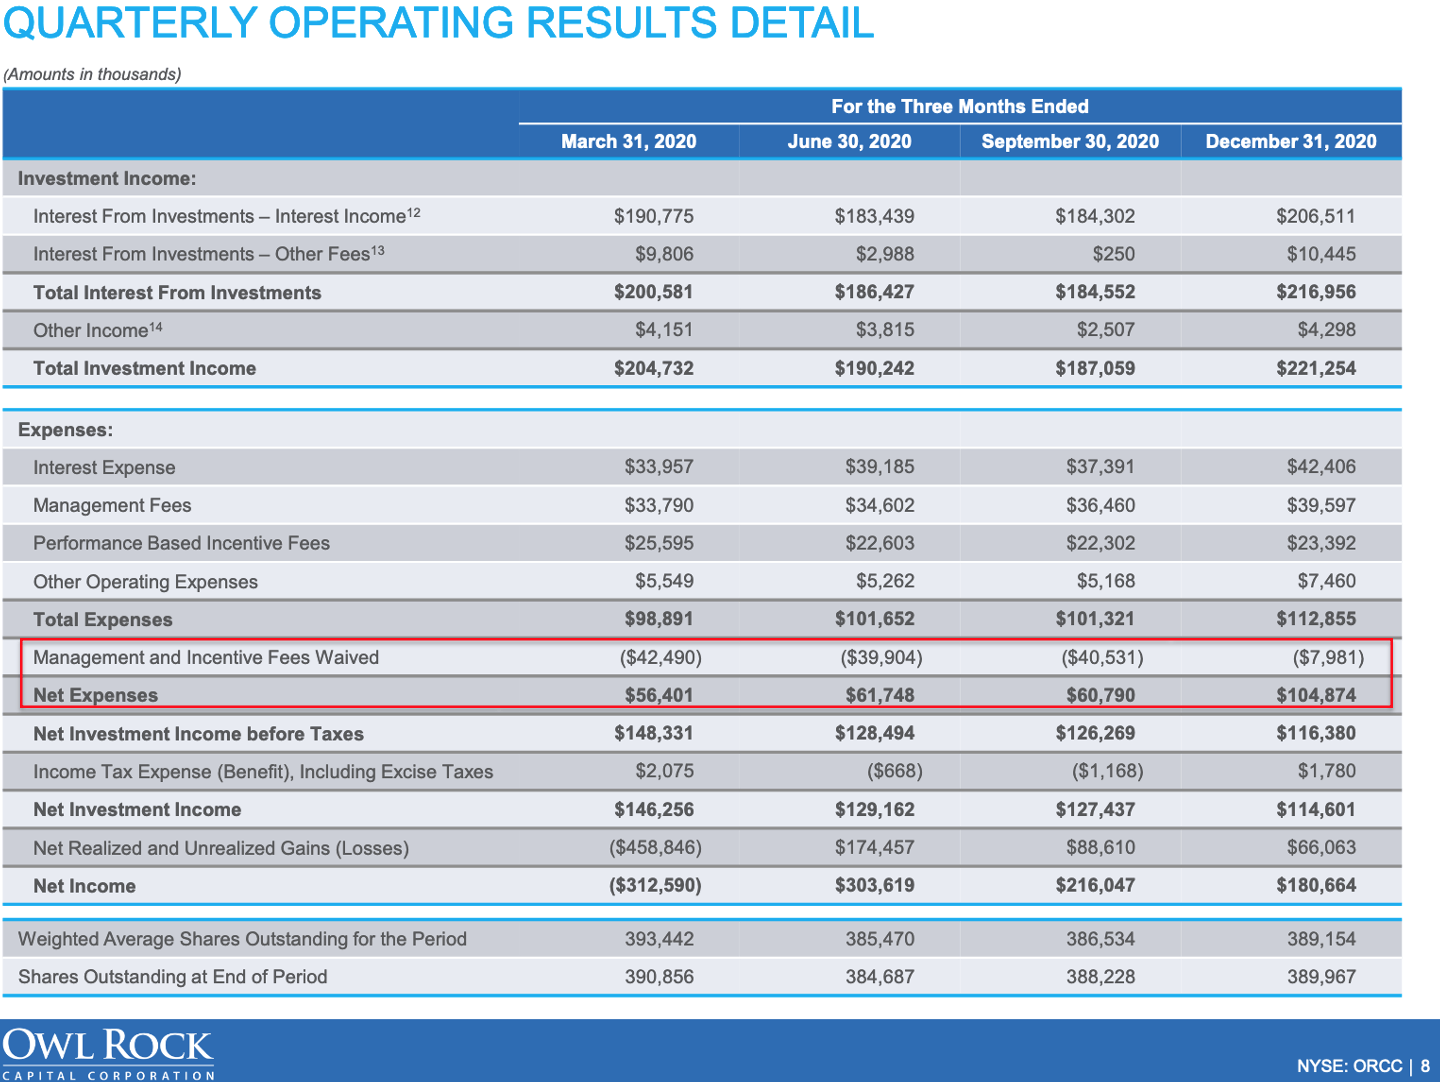The width and height of the screenshot is (1440, 1082).
Task: Click the Amounts in thousands note
Action: click(x=92, y=74)
